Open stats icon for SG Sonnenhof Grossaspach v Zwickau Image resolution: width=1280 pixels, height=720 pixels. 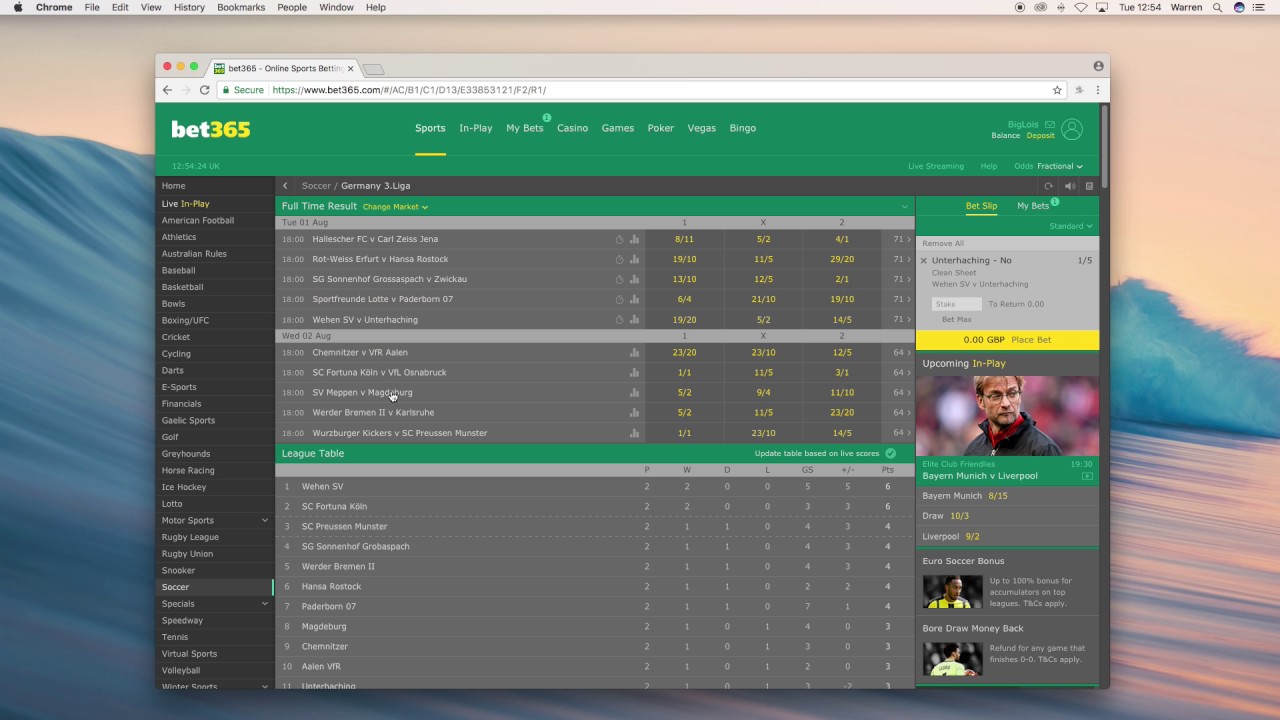tap(634, 279)
